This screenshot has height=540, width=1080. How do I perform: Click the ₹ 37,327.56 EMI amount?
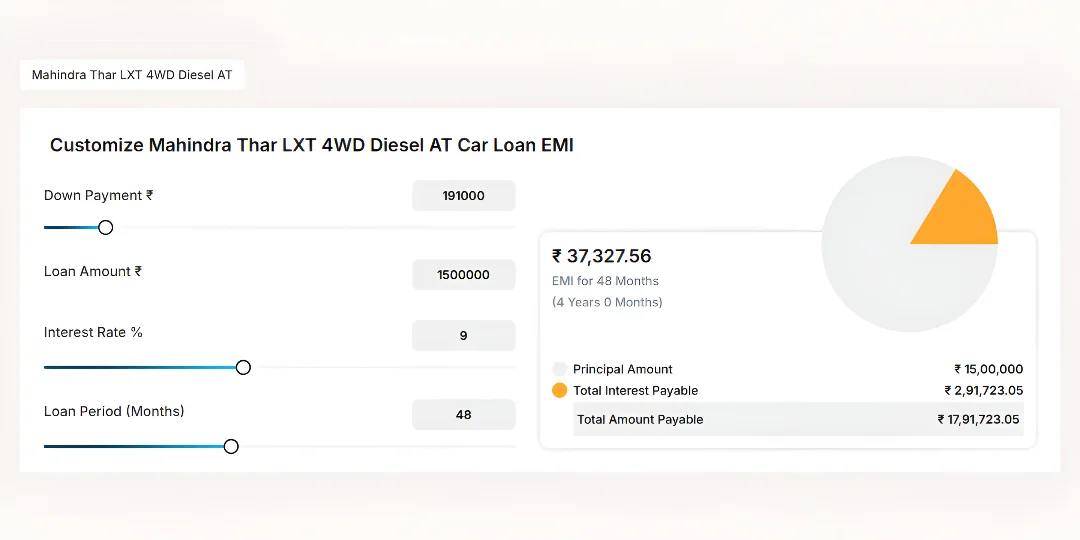point(602,257)
